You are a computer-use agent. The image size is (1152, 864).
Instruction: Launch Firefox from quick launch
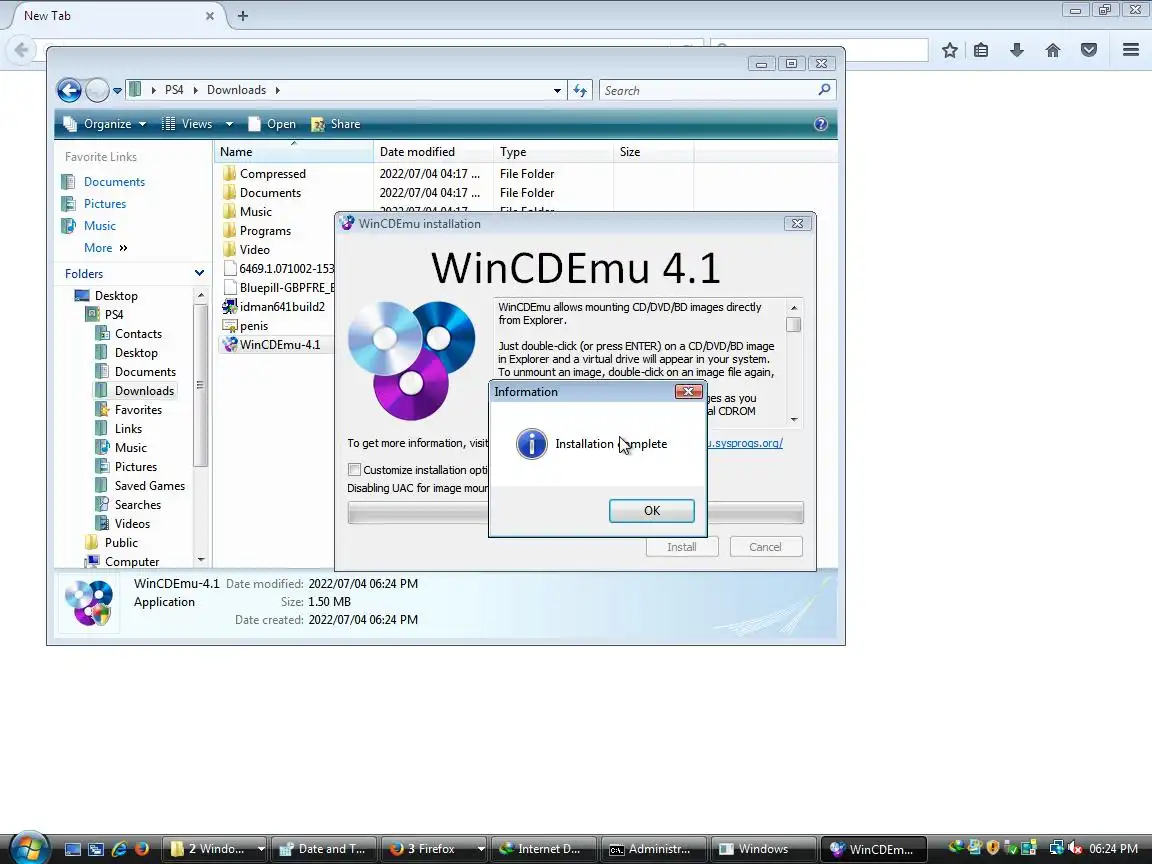pos(142,849)
